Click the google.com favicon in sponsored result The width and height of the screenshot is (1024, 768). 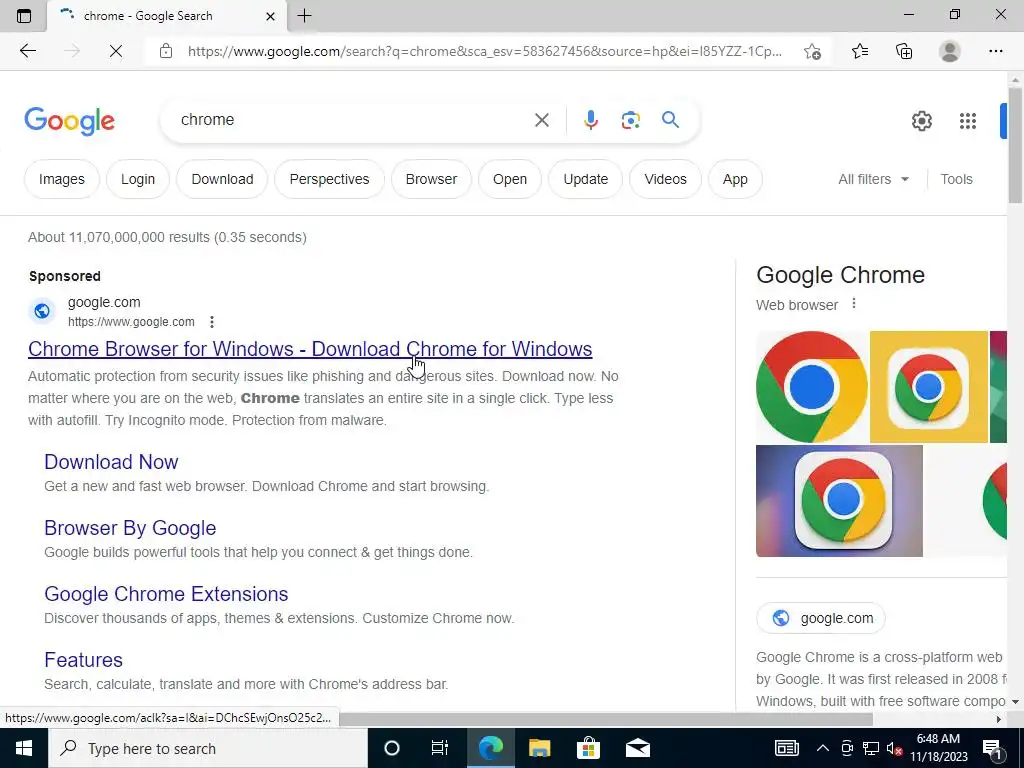pos(42,311)
